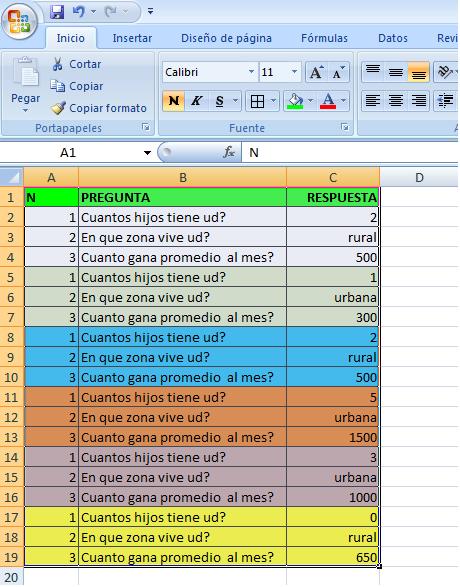The image size is (460, 587).
Task: Click Cortar to cut the selection
Action: [x=77, y=64]
